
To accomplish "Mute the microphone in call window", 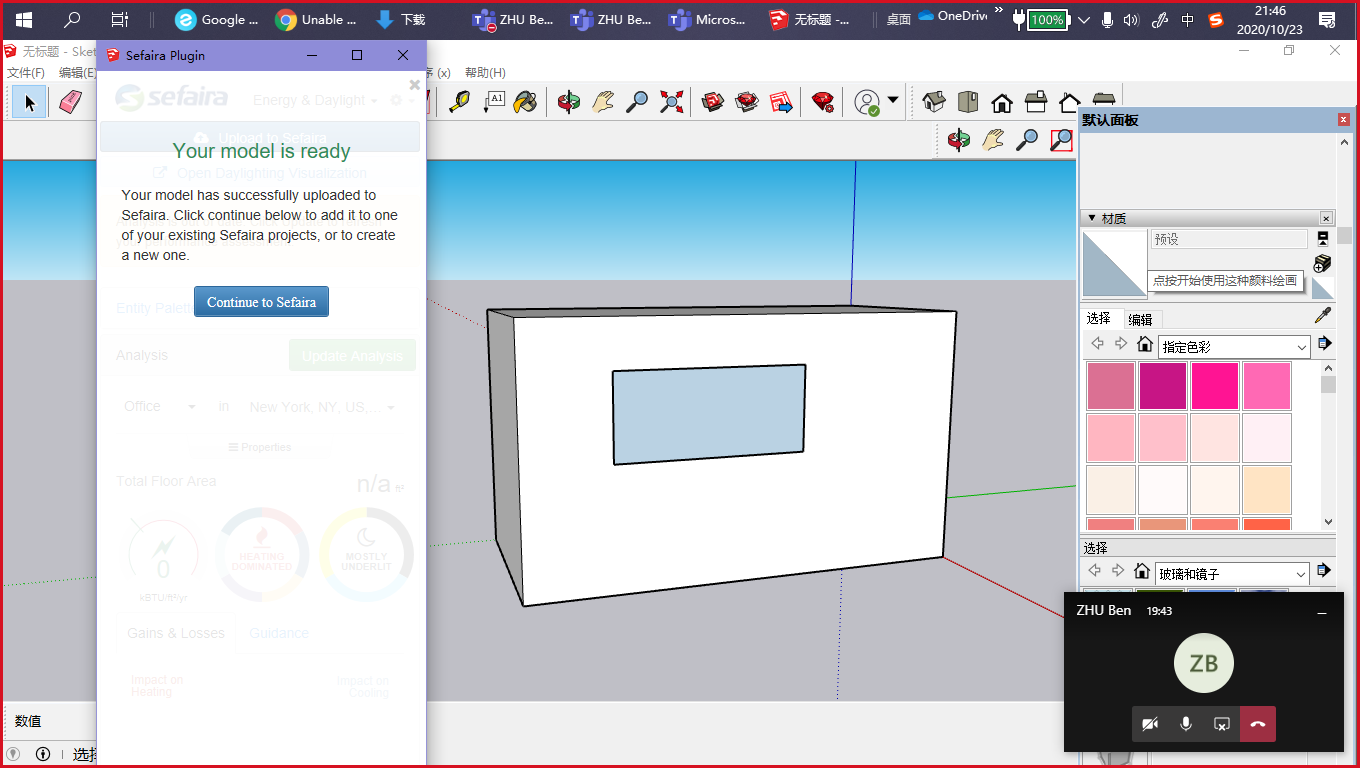I will tap(1185, 724).
